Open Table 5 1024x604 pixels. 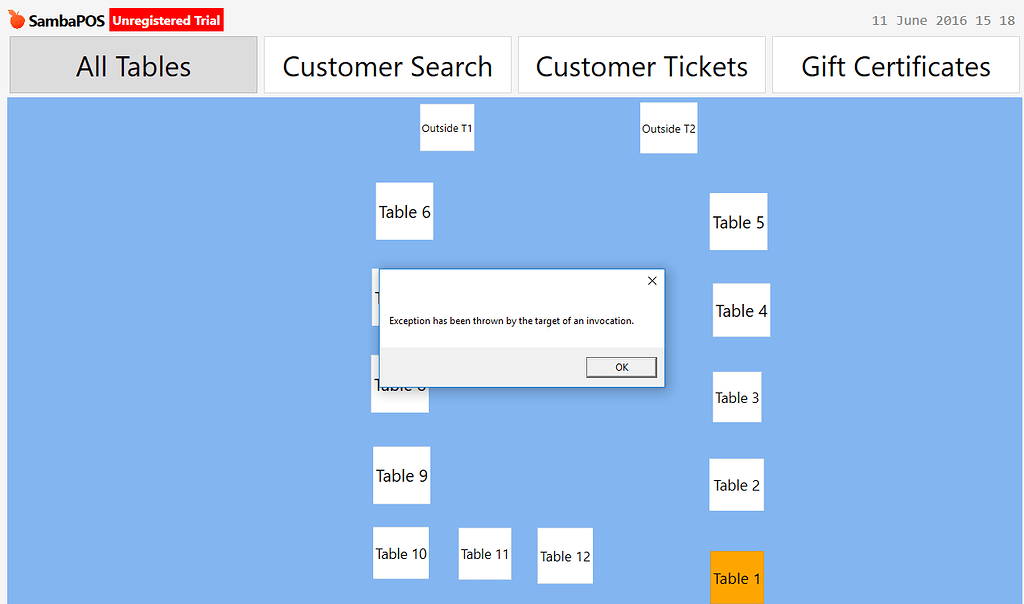pos(738,222)
